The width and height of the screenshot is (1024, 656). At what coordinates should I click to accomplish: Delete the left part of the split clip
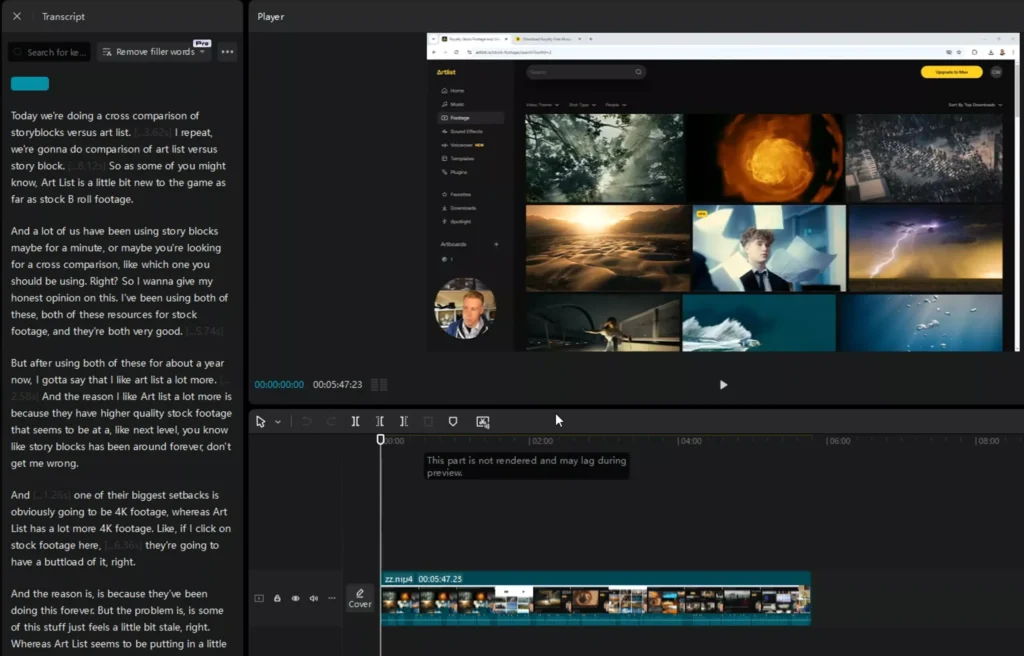tap(380, 421)
